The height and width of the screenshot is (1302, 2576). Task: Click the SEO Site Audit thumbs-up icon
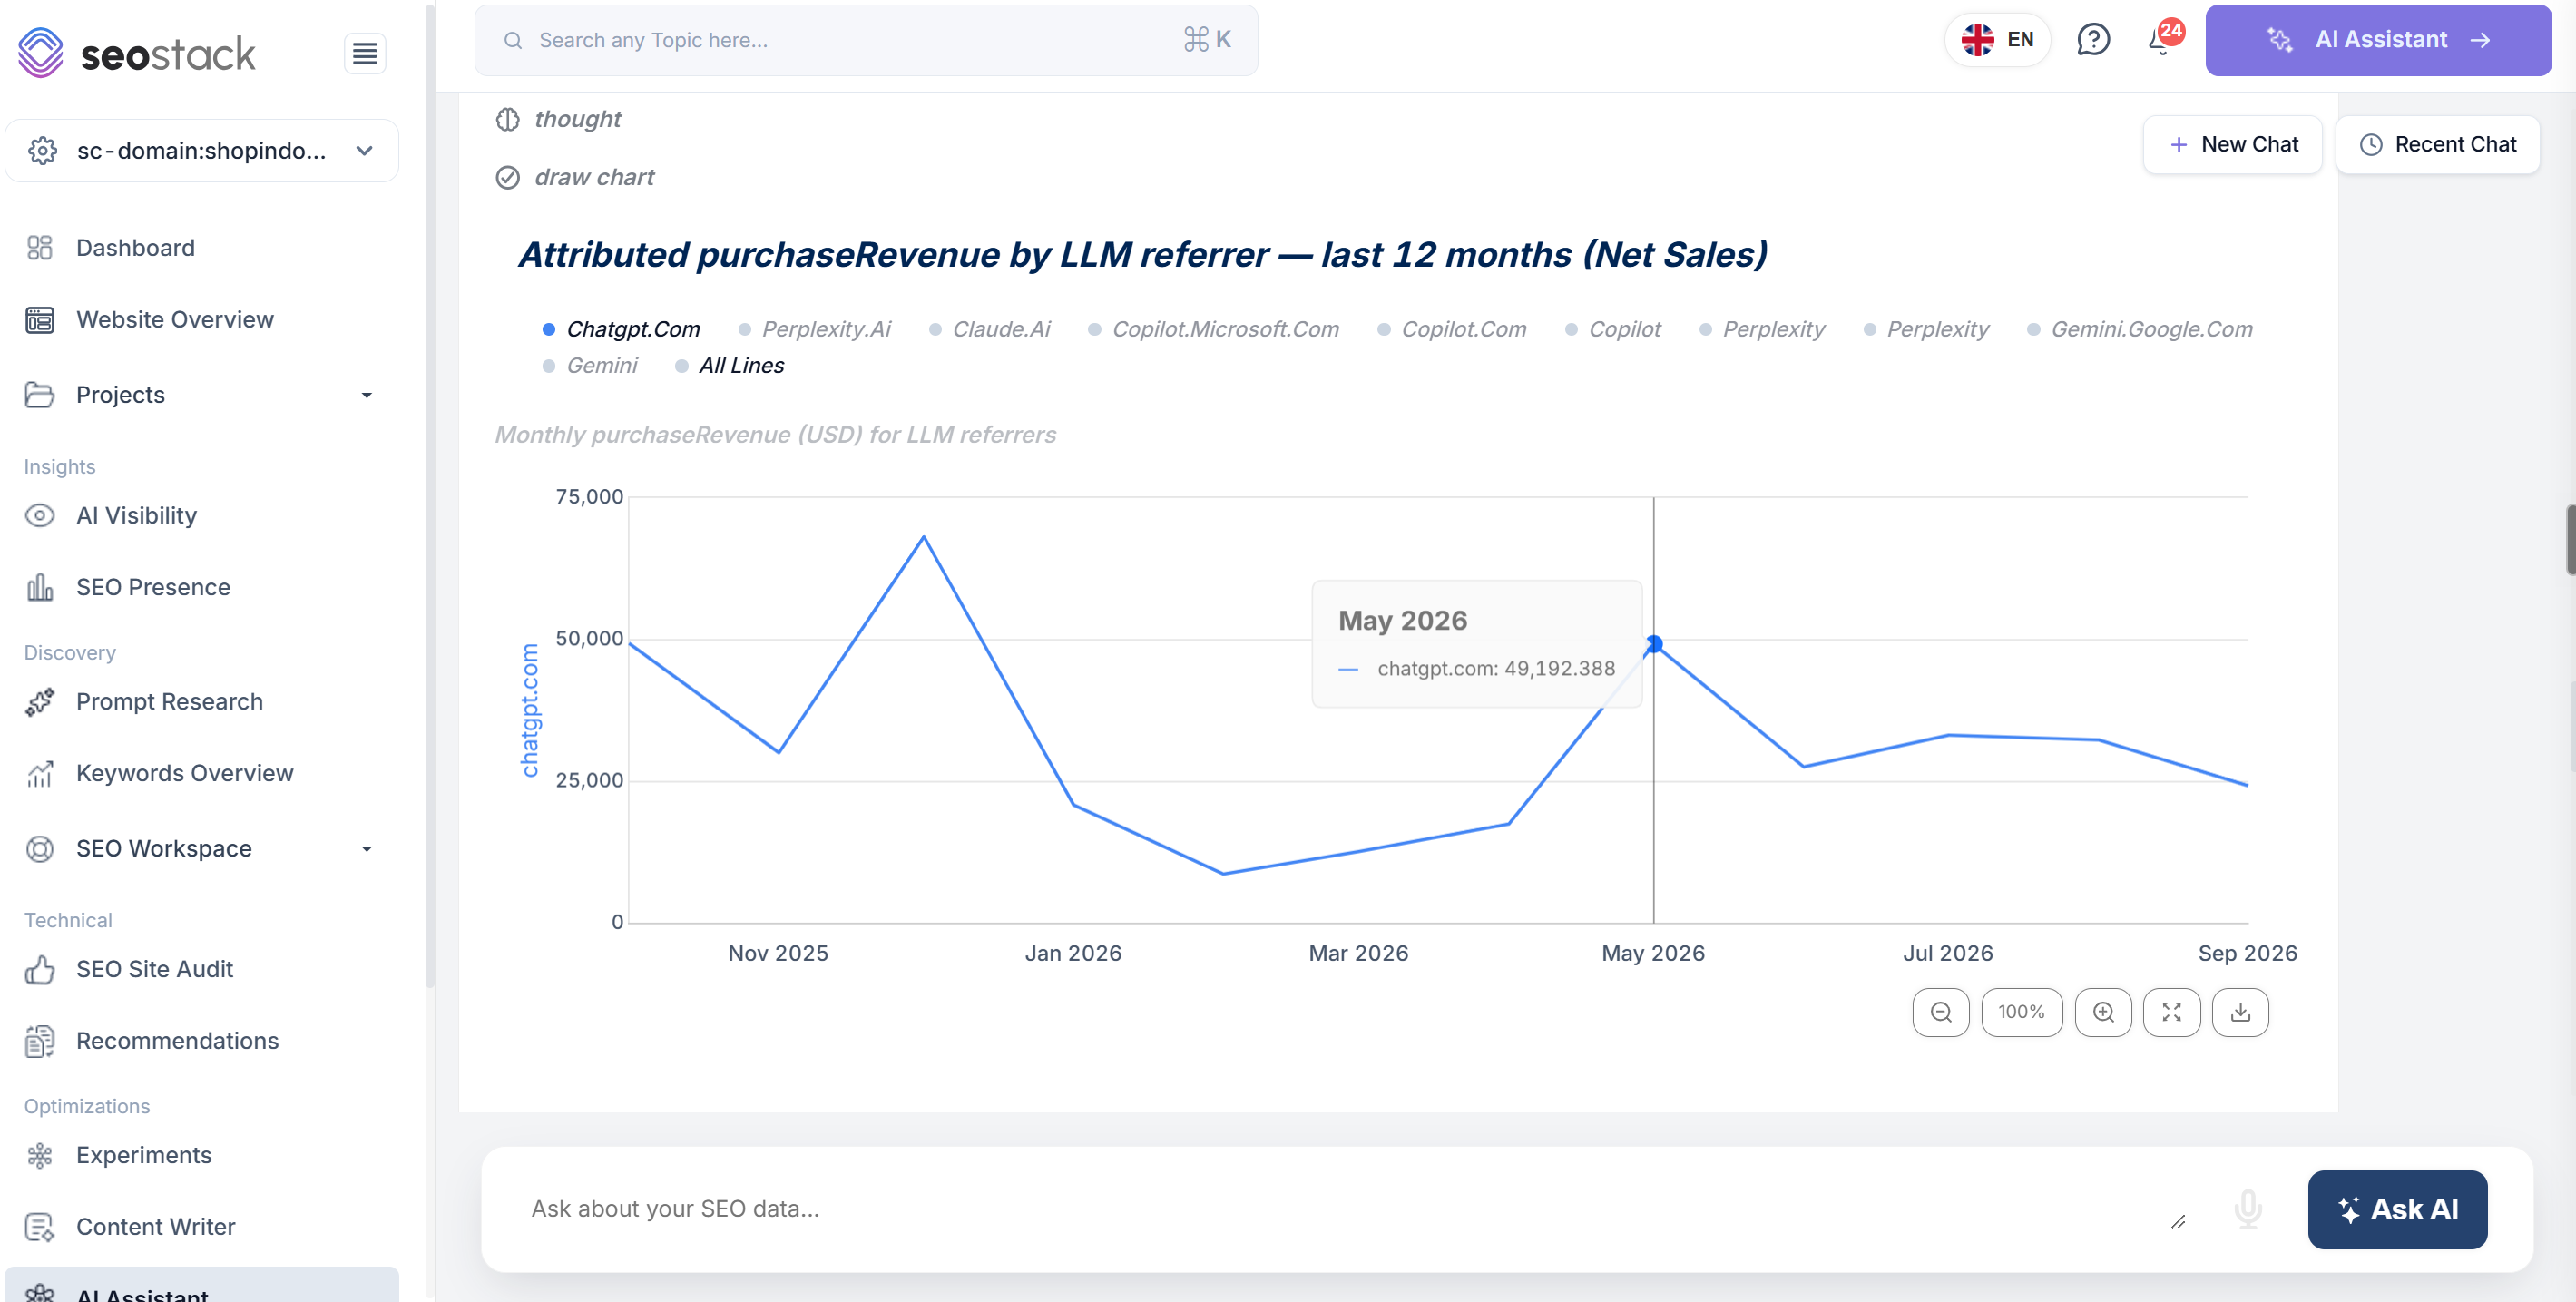tap(40, 969)
